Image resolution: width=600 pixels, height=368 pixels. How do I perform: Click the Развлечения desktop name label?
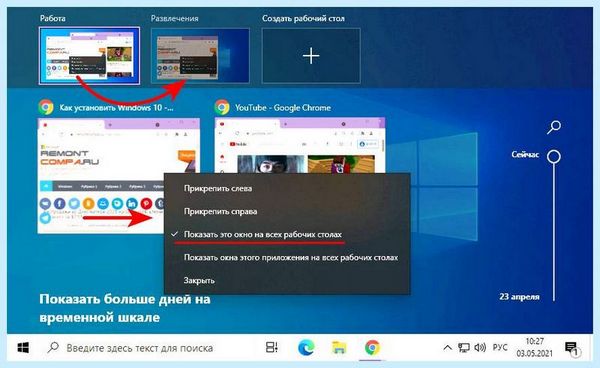click(174, 18)
